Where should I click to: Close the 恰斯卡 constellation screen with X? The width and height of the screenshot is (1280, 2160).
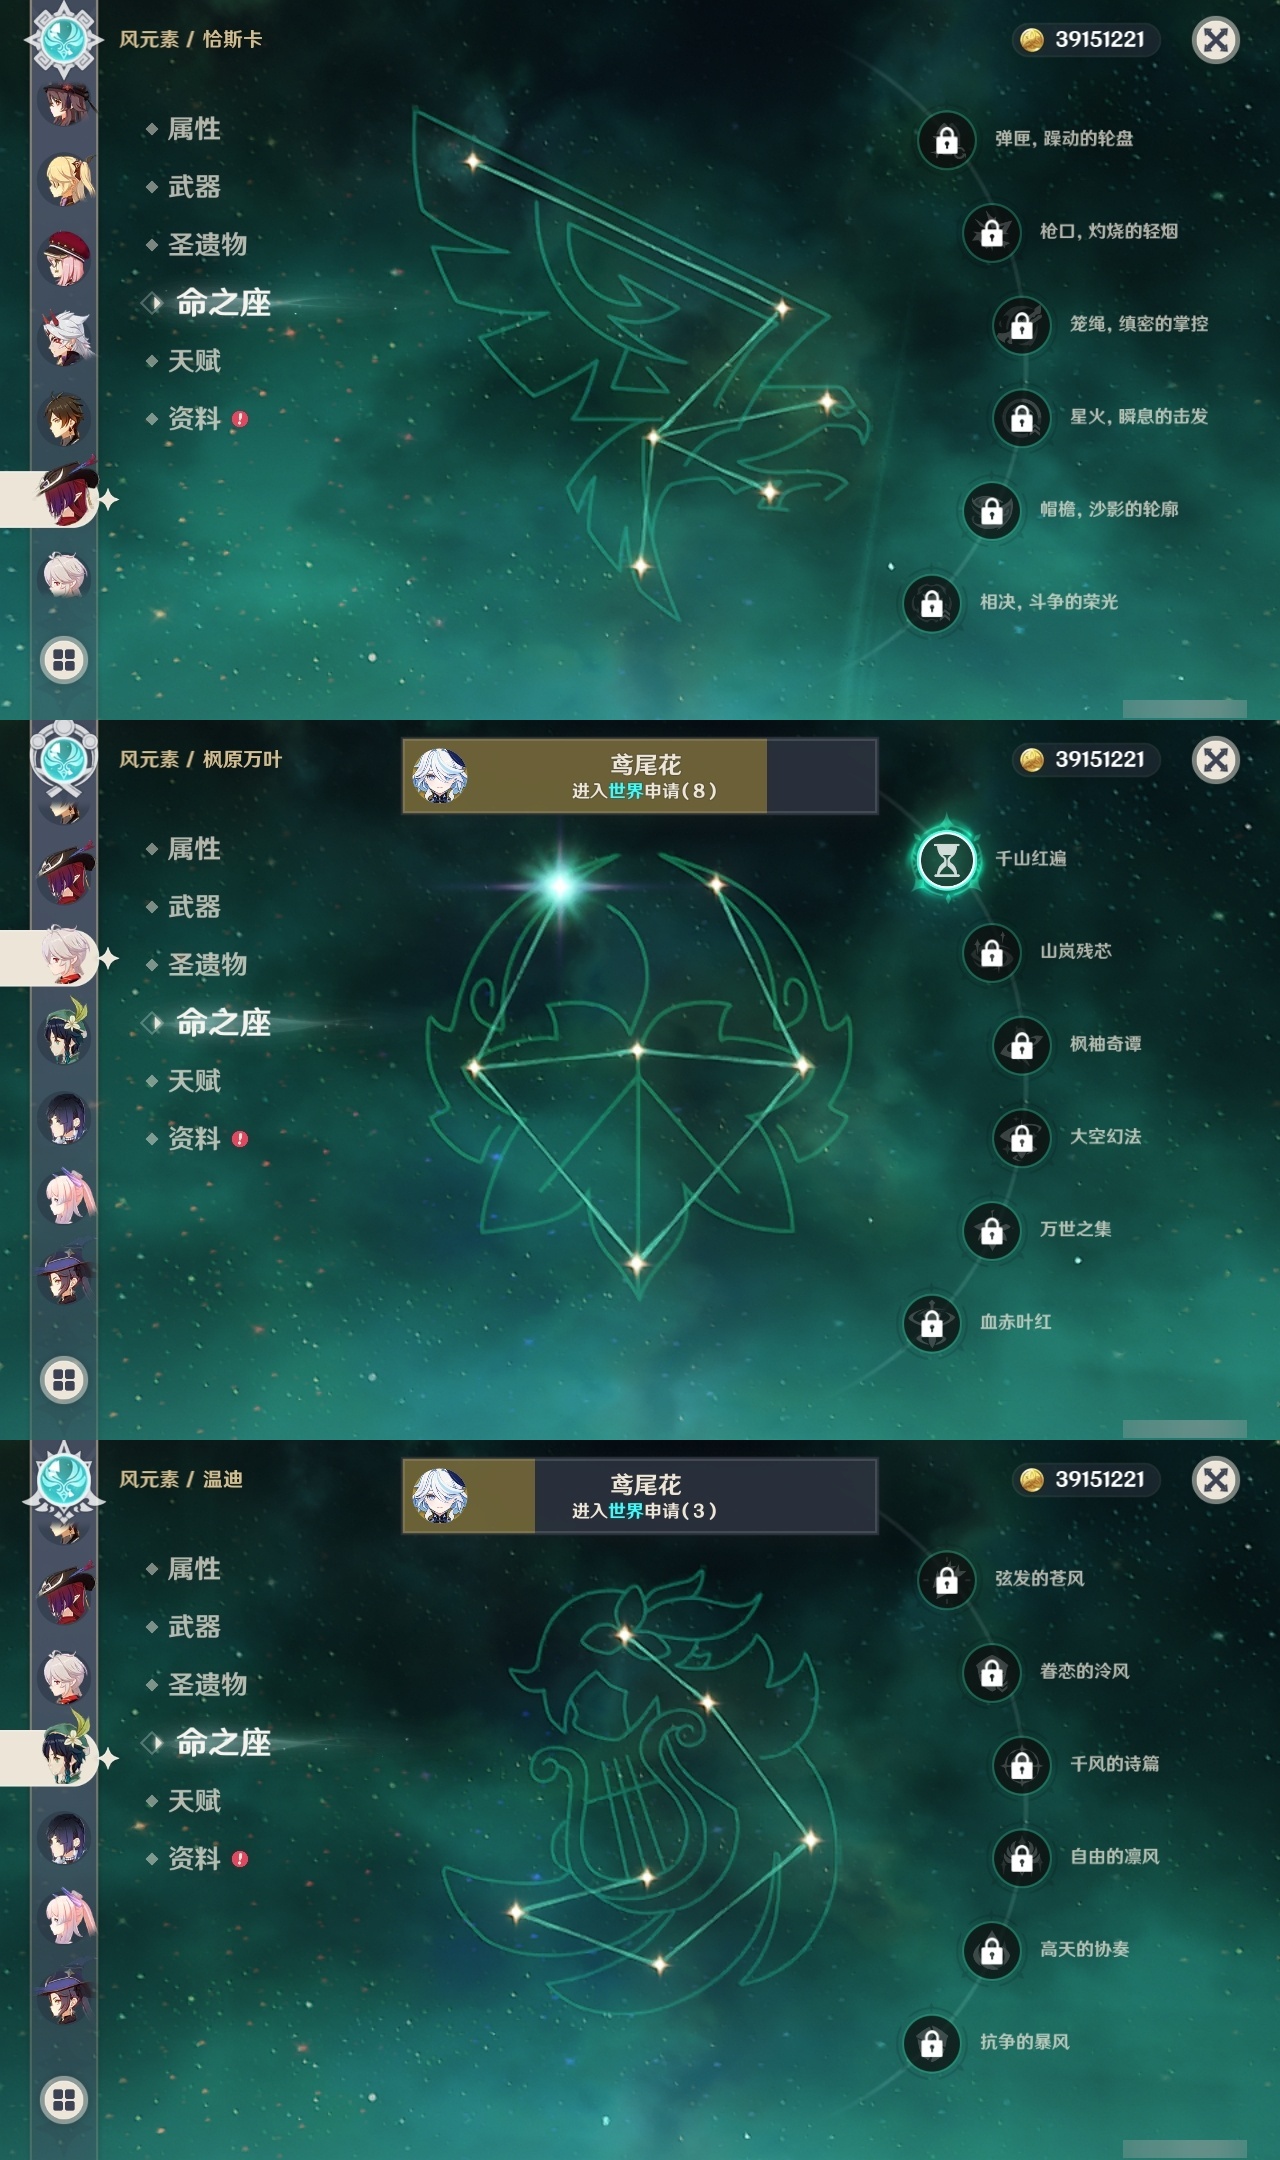coord(1216,40)
